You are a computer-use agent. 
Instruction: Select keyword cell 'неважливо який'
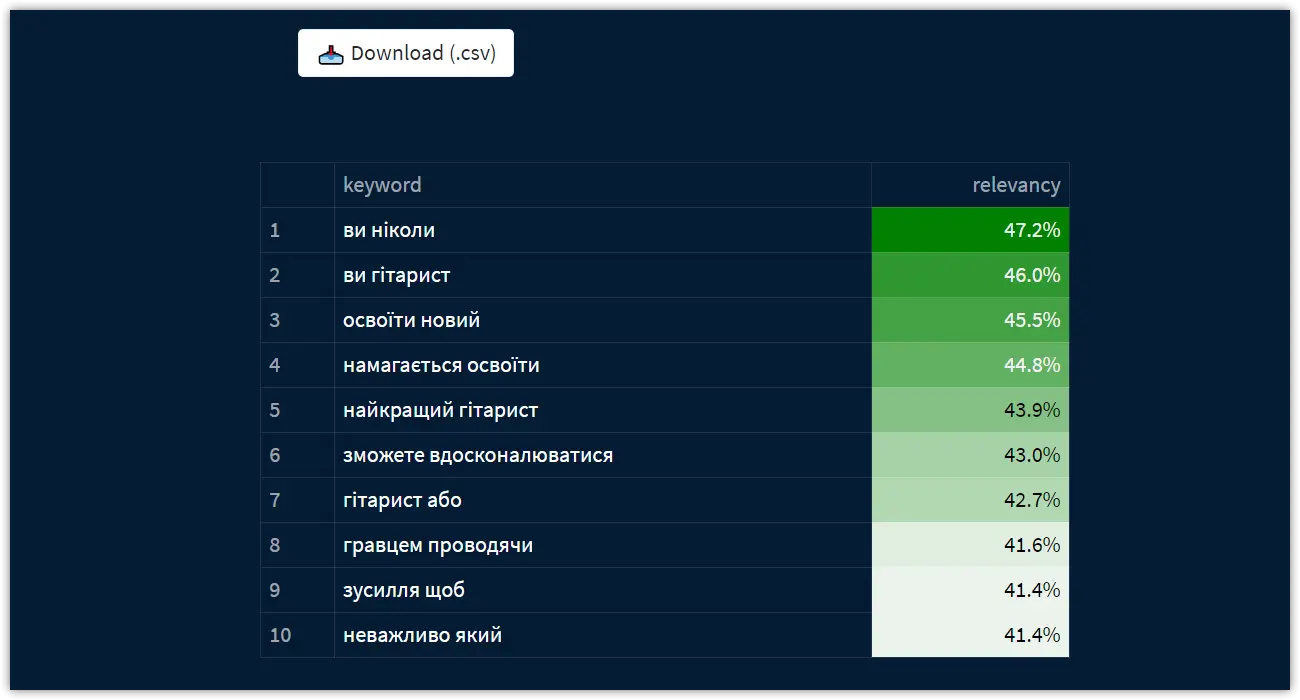[603, 635]
